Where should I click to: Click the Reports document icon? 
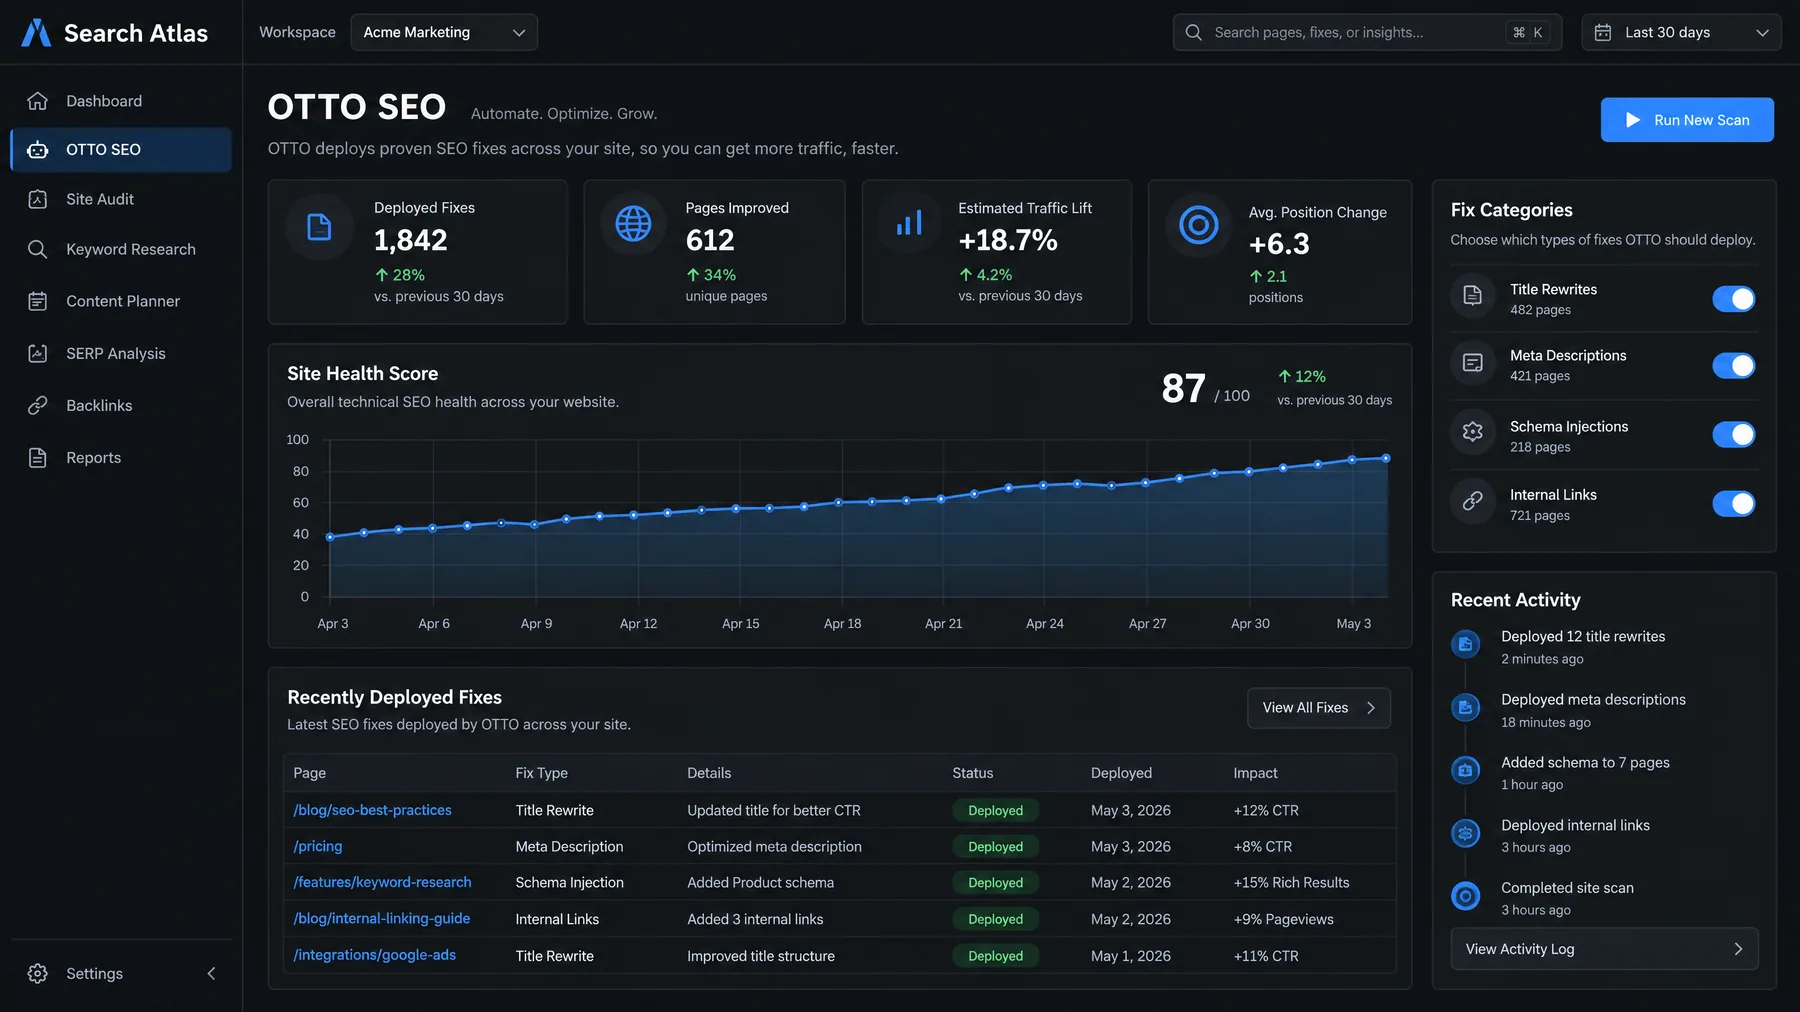(x=38, y=457)
